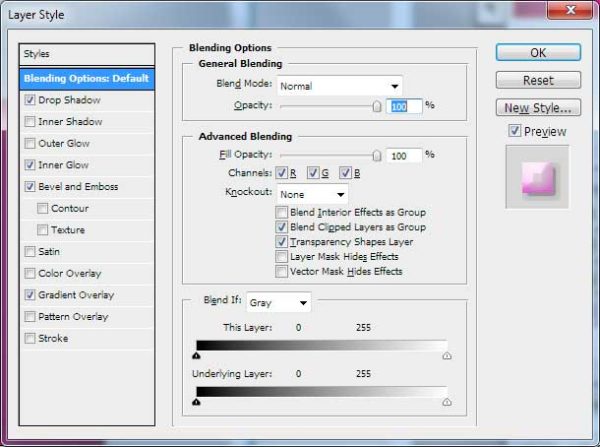Enable Vector Mask Hides Effects
This screenshot has width=600, height=447.
click(x=281, y=272)
